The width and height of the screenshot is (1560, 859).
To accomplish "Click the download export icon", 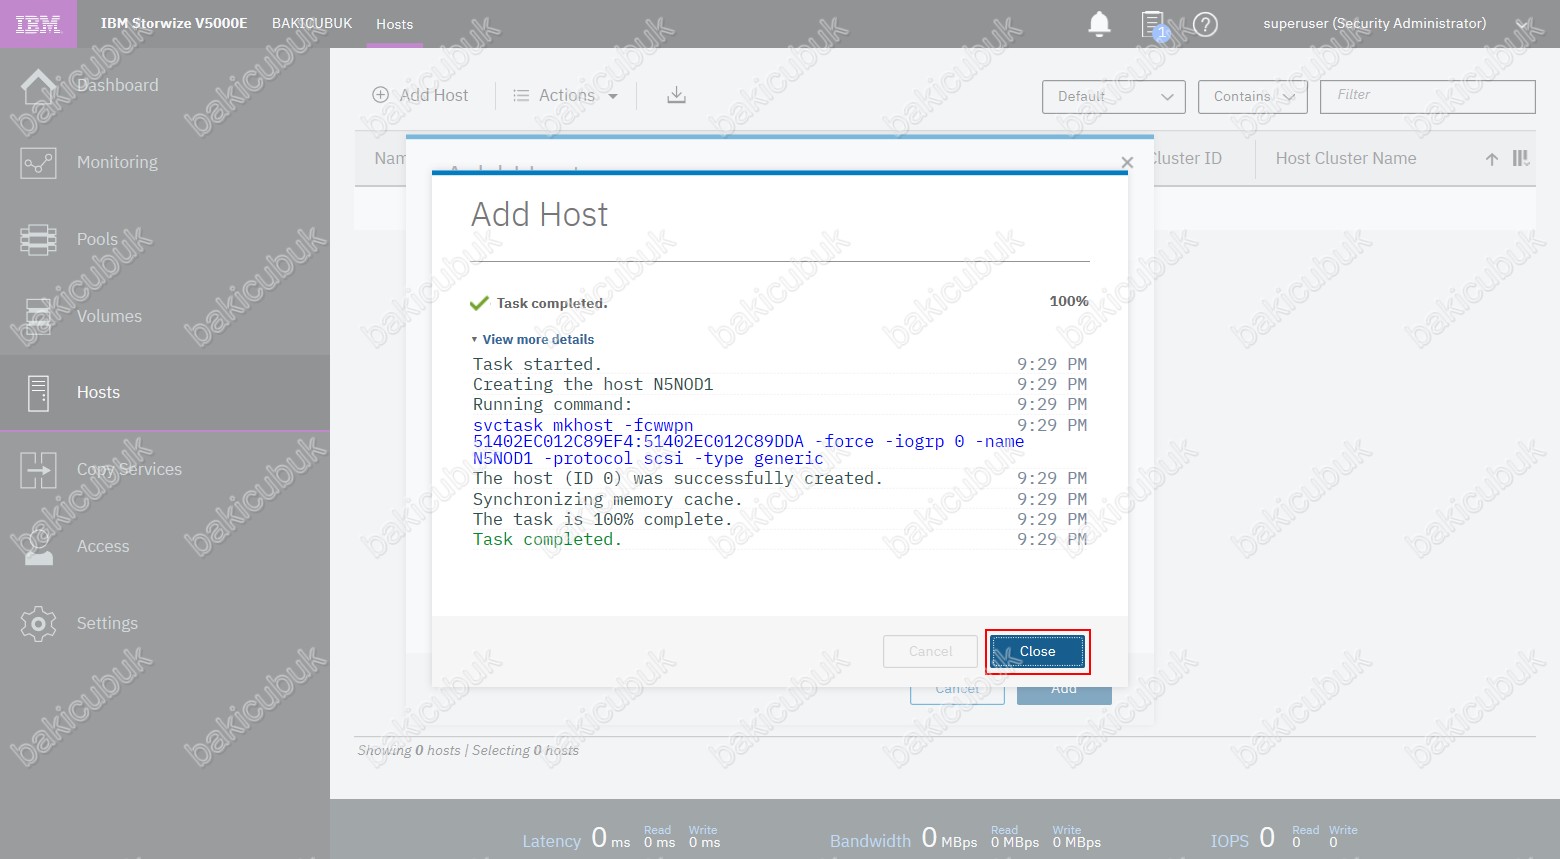I will (x=677, y=95).
